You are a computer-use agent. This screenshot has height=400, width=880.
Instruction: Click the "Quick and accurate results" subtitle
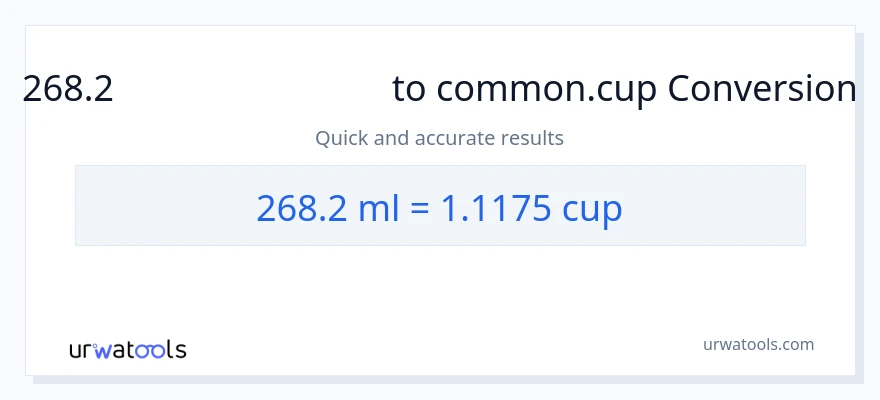click(439, 138)
